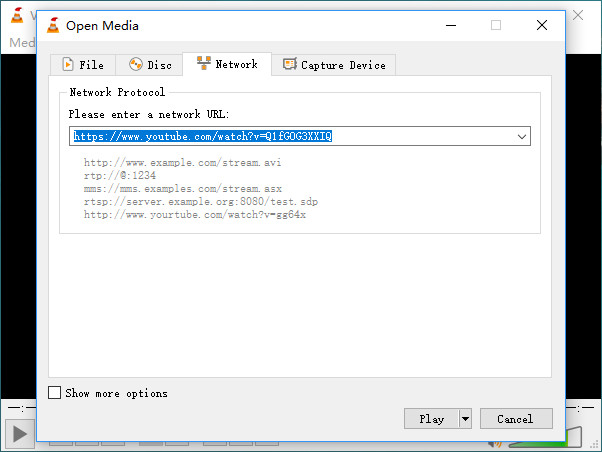This screenshot has height=452, width=602.
Task: Click the 'Please enter a network URL:' label
Action: 149,114
